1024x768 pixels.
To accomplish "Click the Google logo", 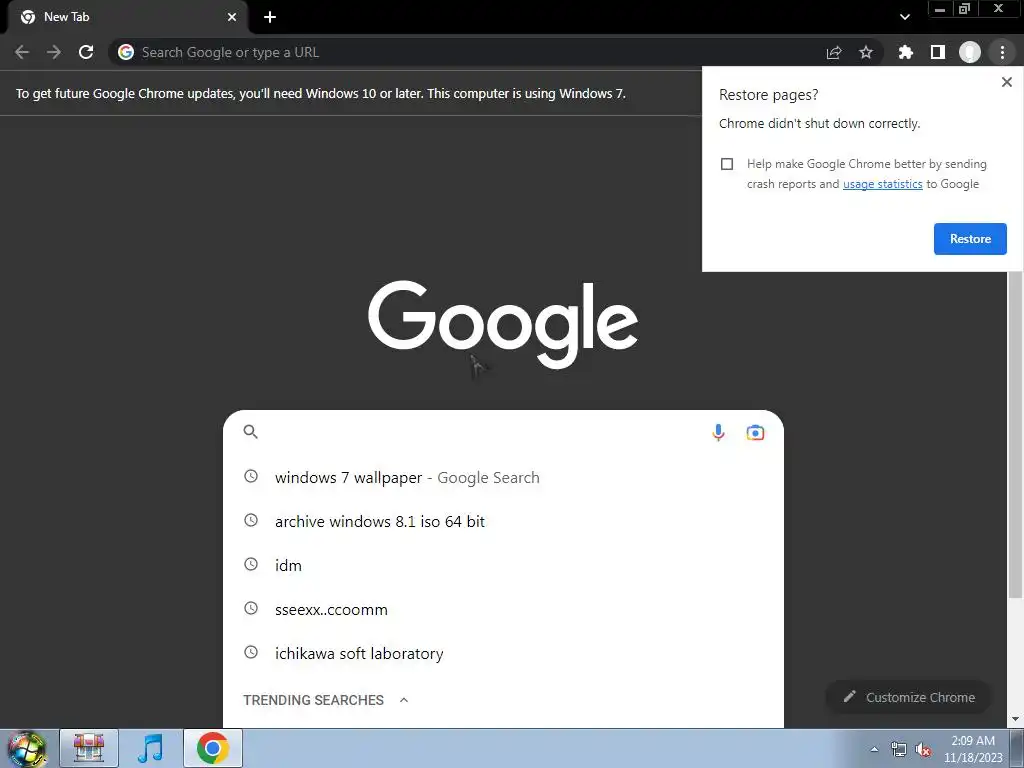I will point(503,325).
